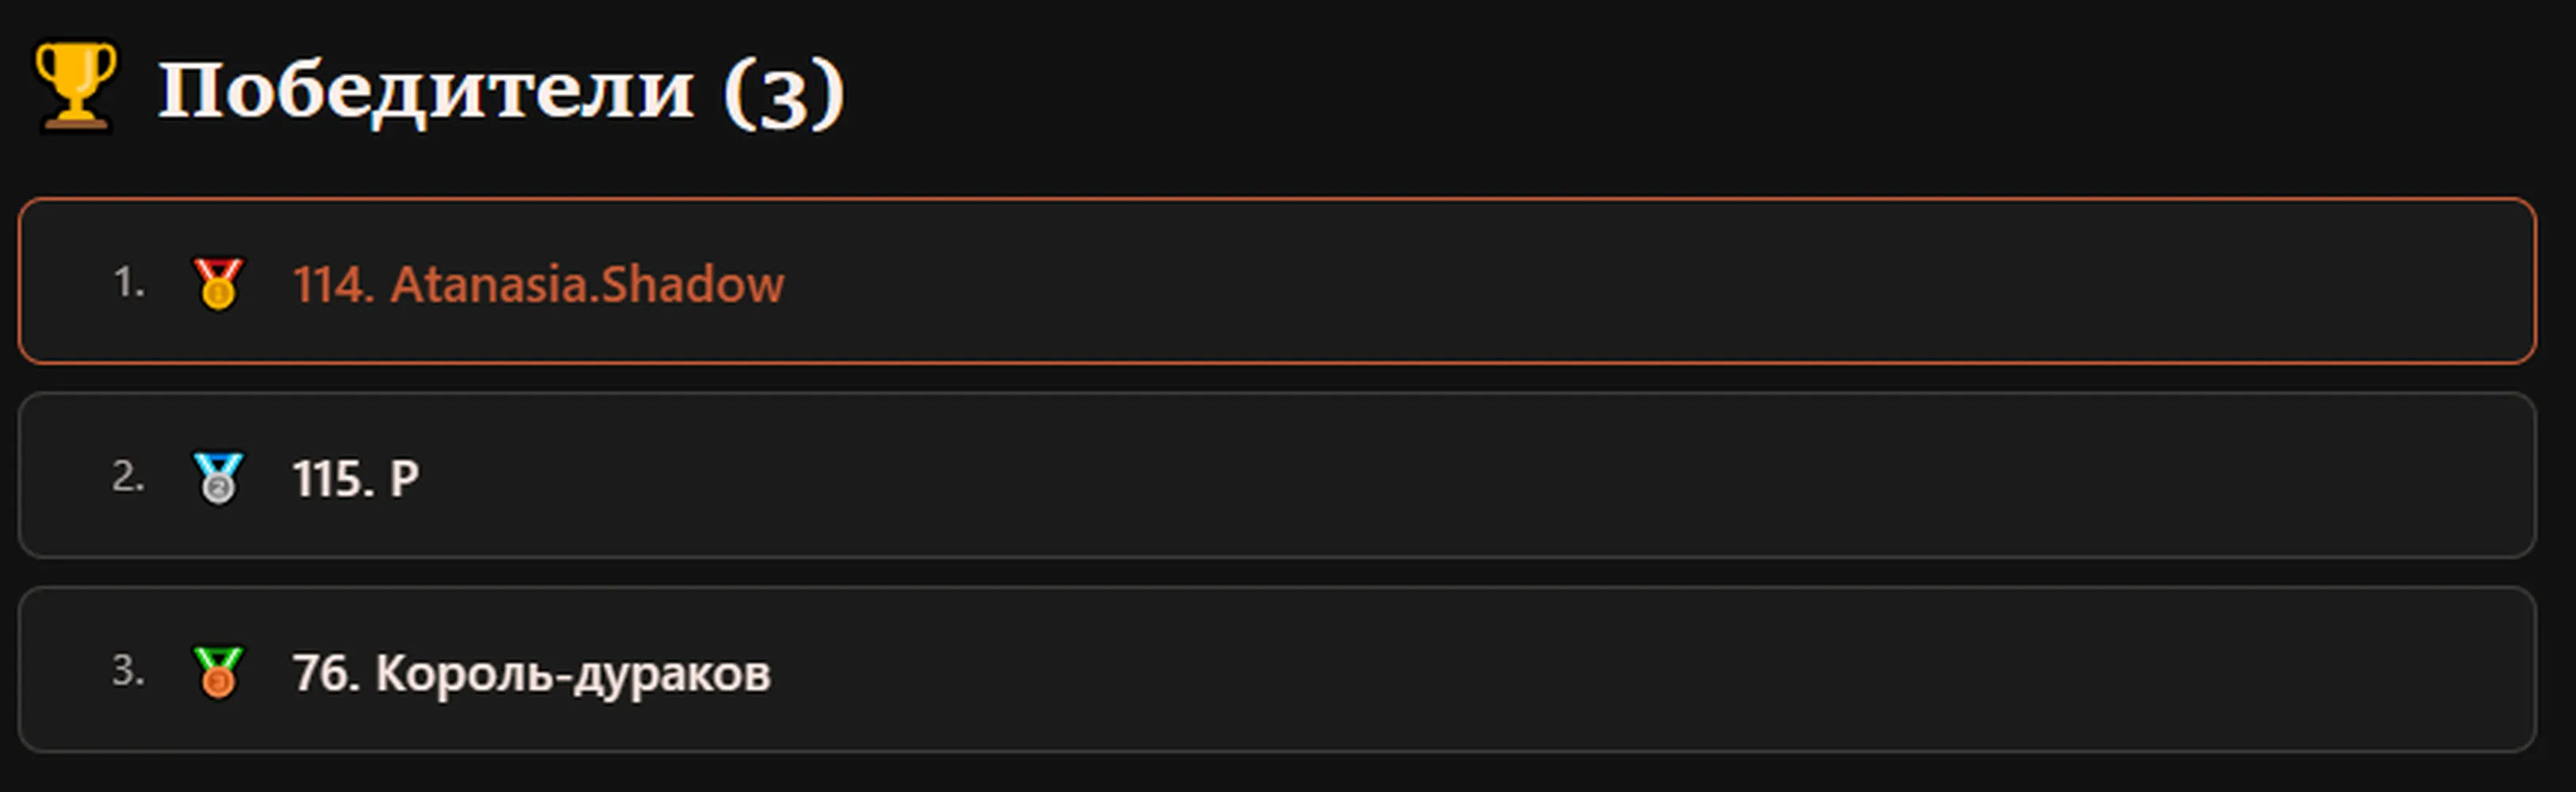Click the bronze third-place medal icon
This screenshot has height=792, width=2576.
click(218, 672)
